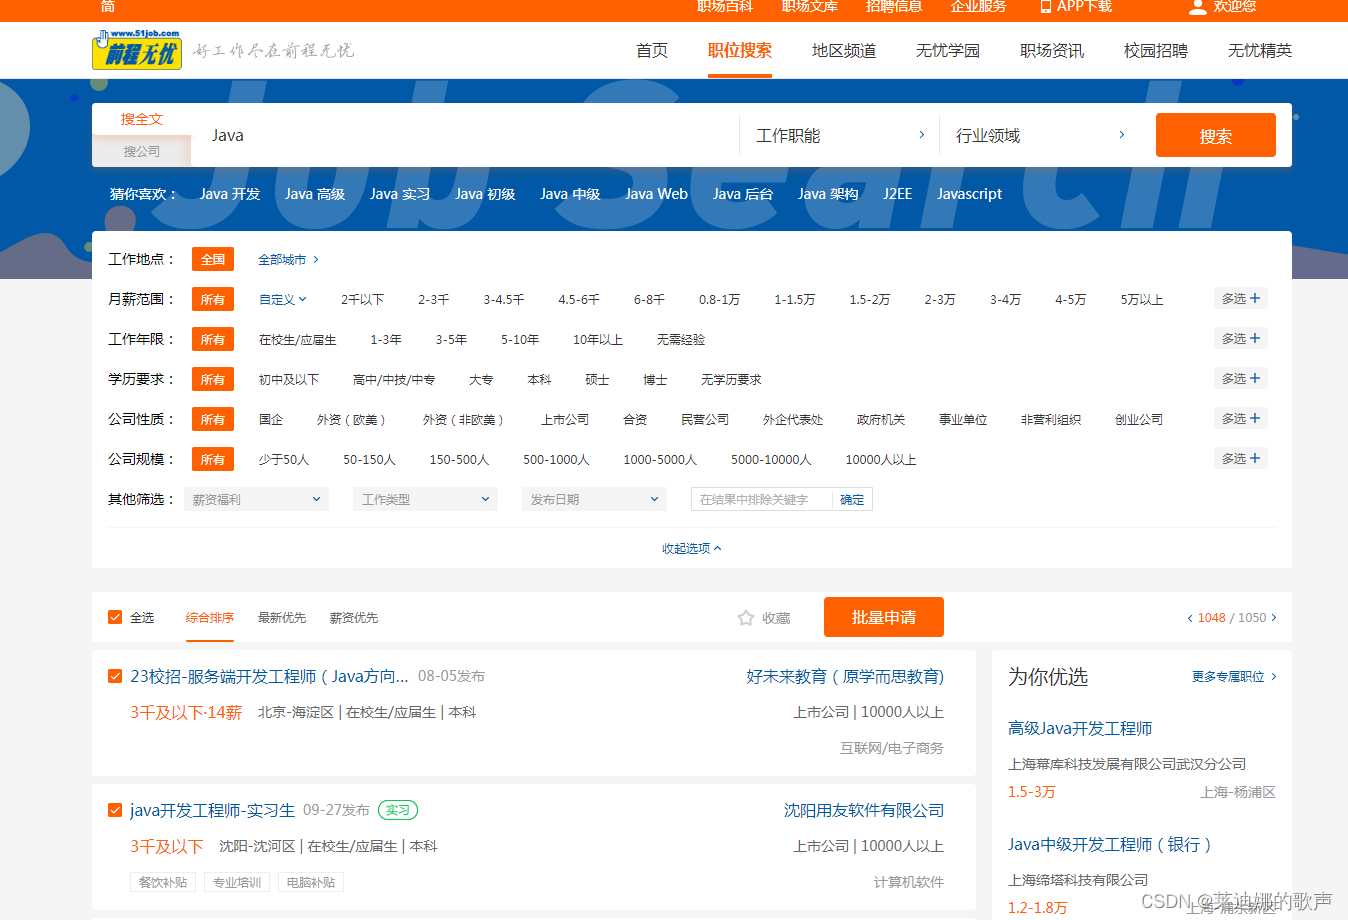1348x920 pixels.
Task: Go to previous results page arrow
Action: click(x=1189, y=618)
